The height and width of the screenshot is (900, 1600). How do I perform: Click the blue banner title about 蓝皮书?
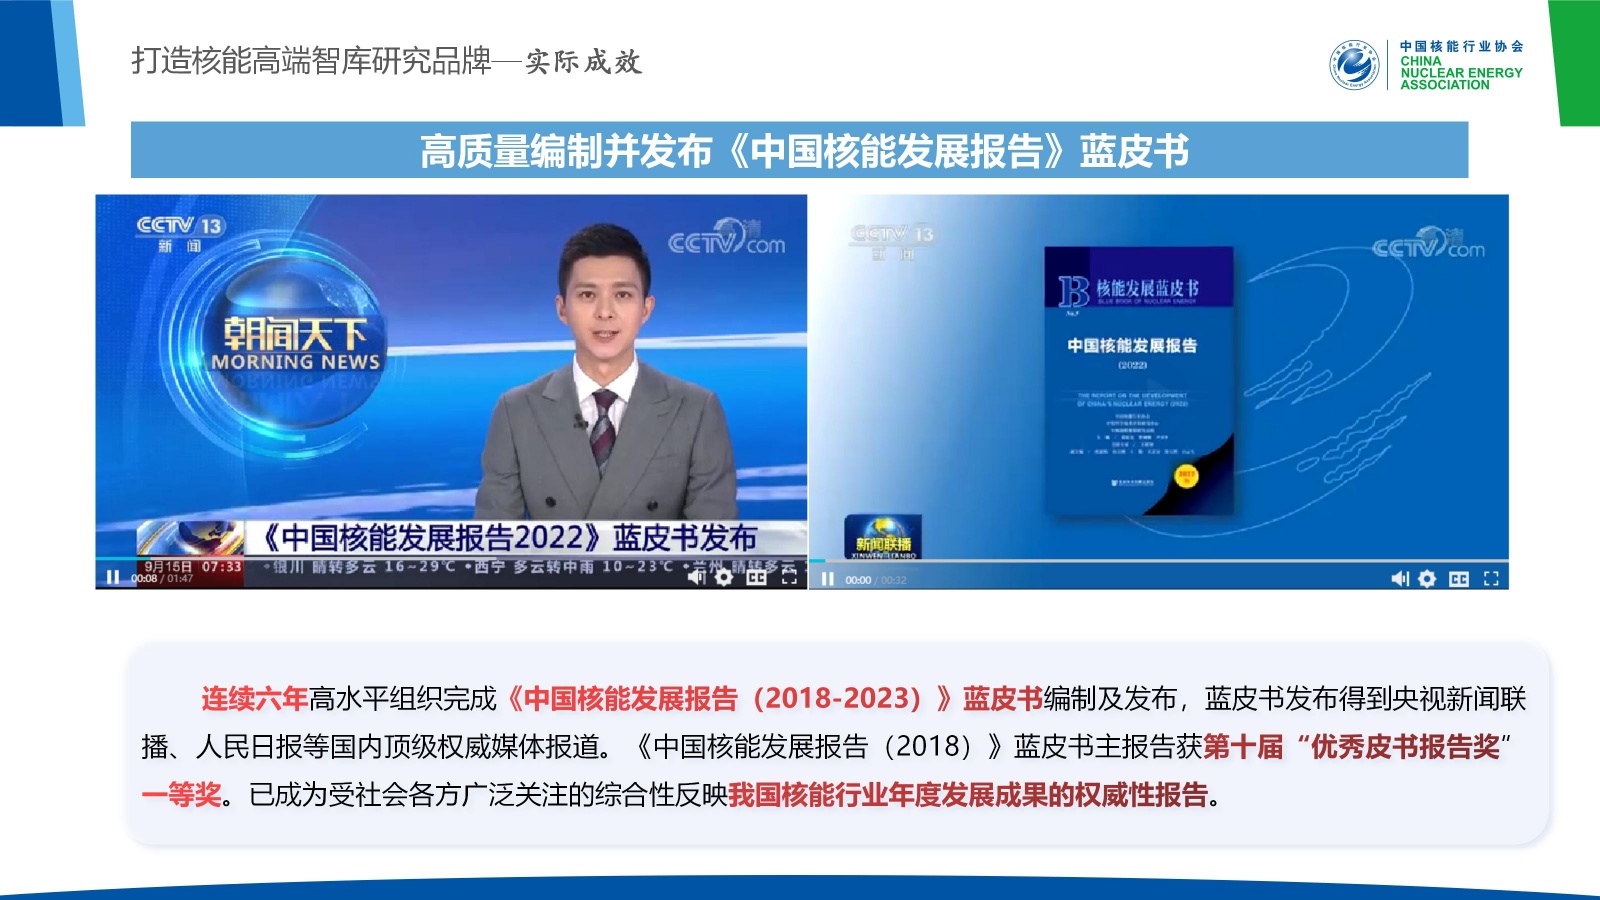800,151
